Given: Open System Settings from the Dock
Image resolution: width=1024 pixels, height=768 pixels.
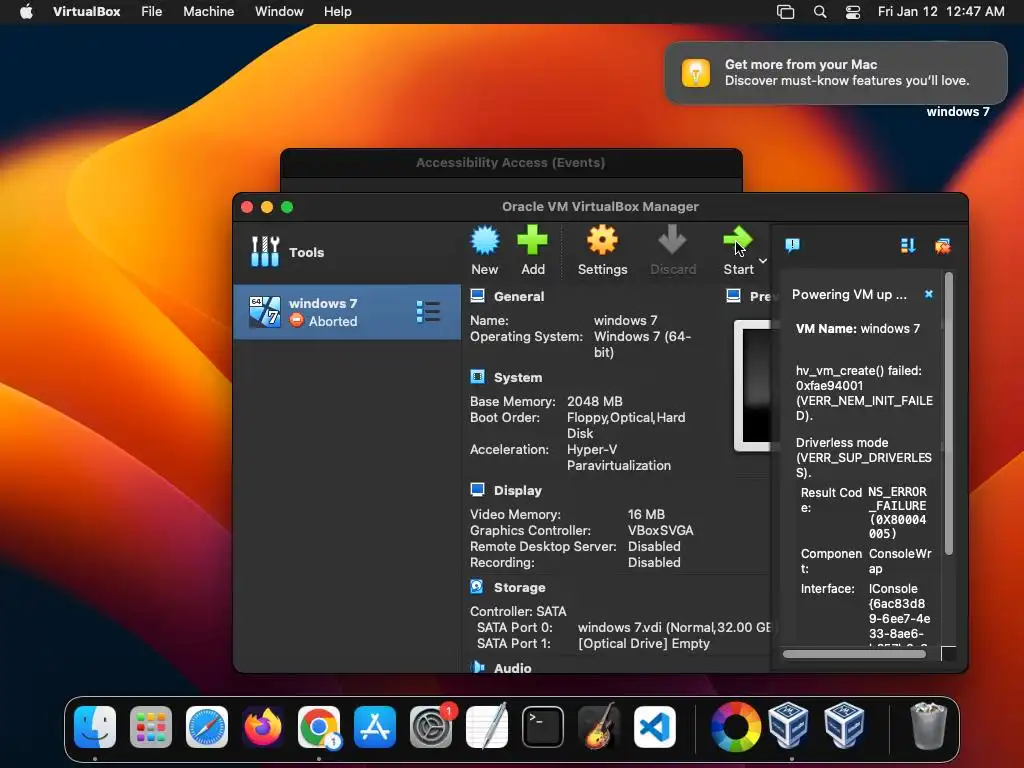Looking at the screenshot, I should pos(431,726).
